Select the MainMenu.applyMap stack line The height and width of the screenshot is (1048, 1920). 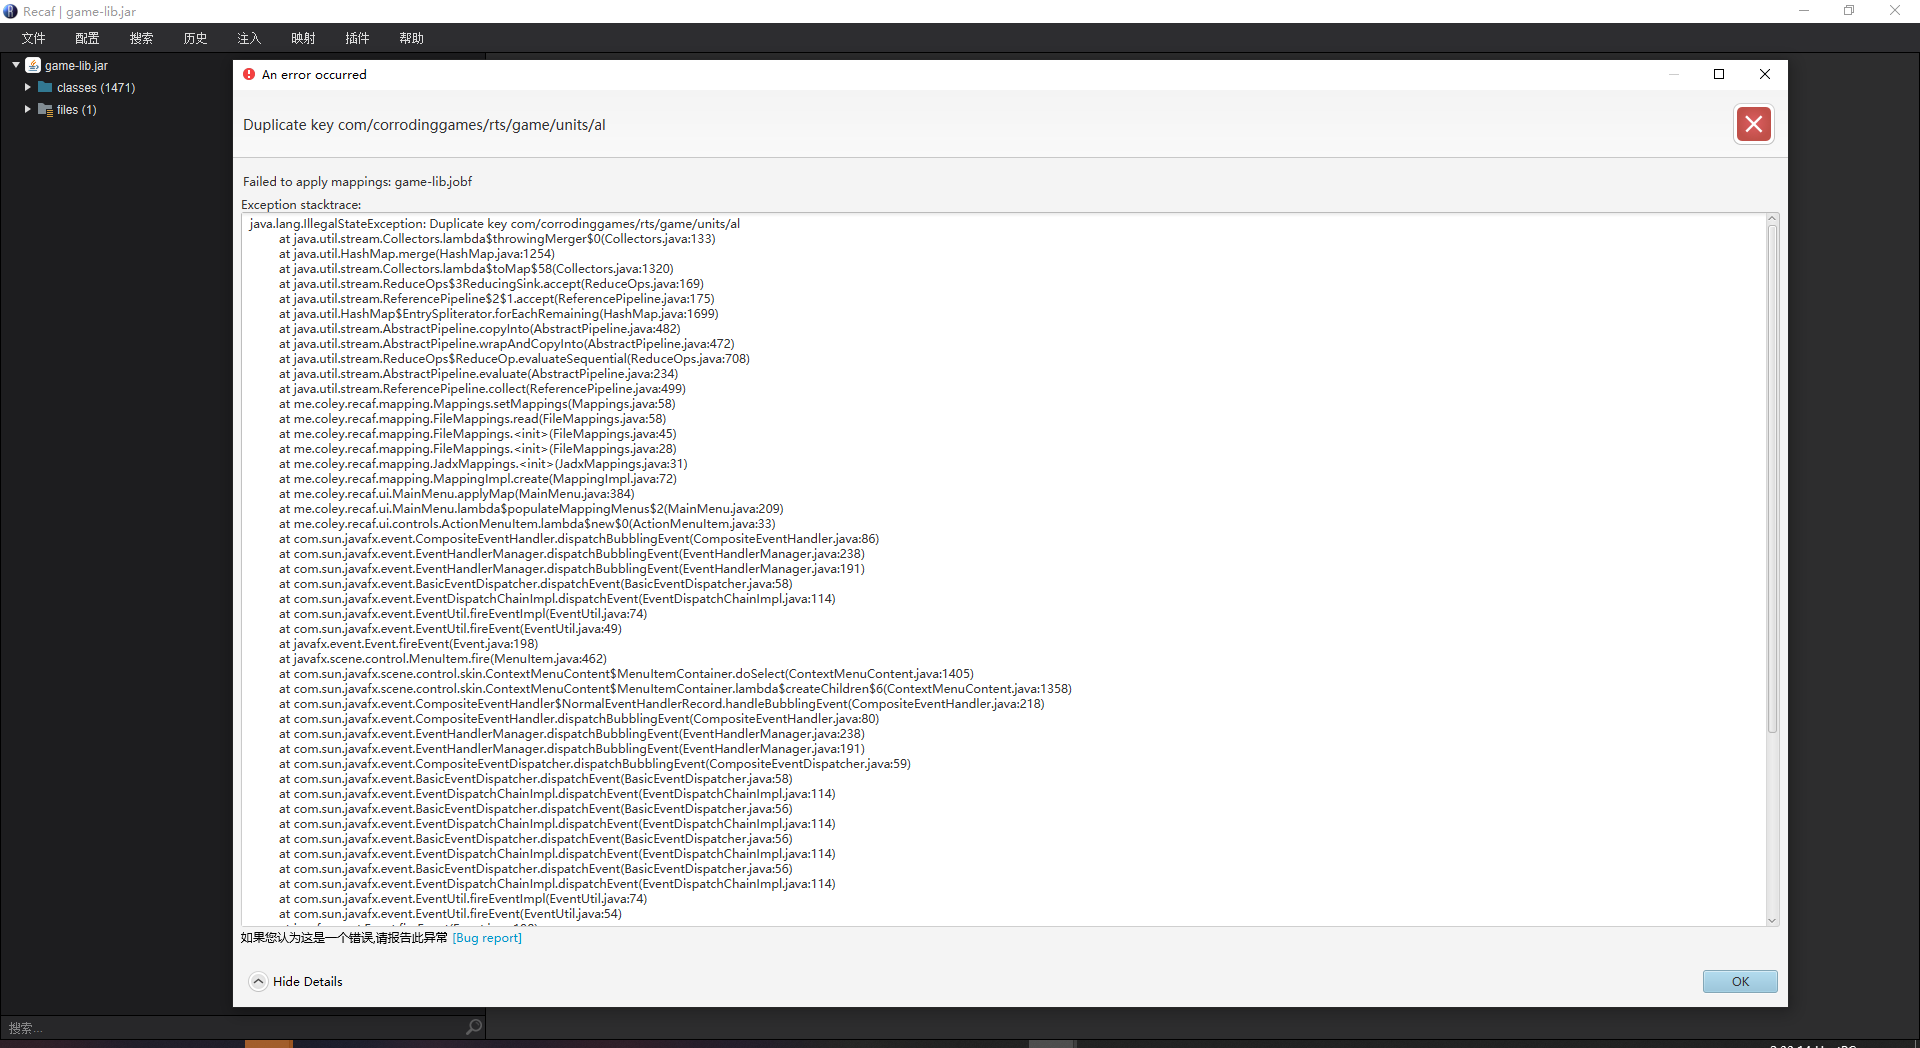coord(456,494)
